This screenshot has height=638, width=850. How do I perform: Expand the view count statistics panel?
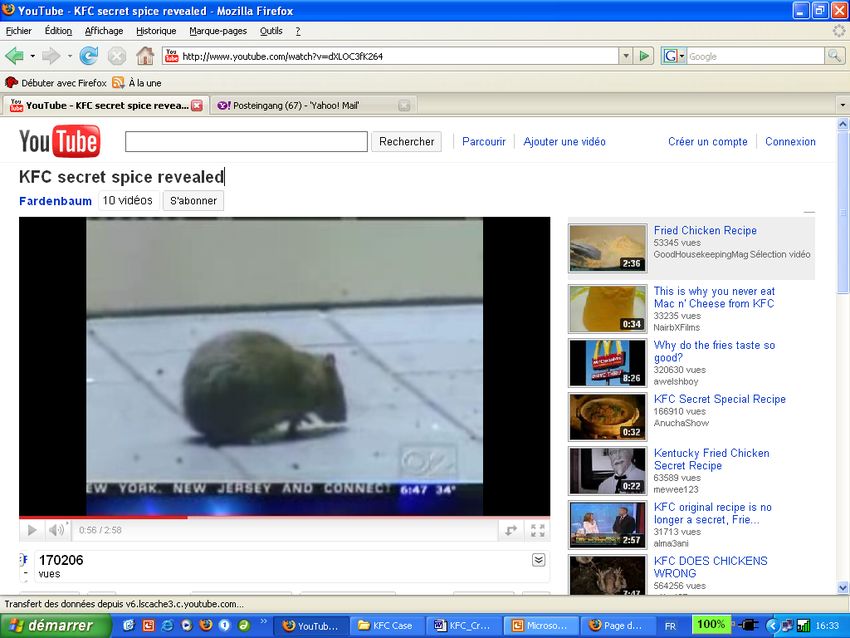pos(538,560)
